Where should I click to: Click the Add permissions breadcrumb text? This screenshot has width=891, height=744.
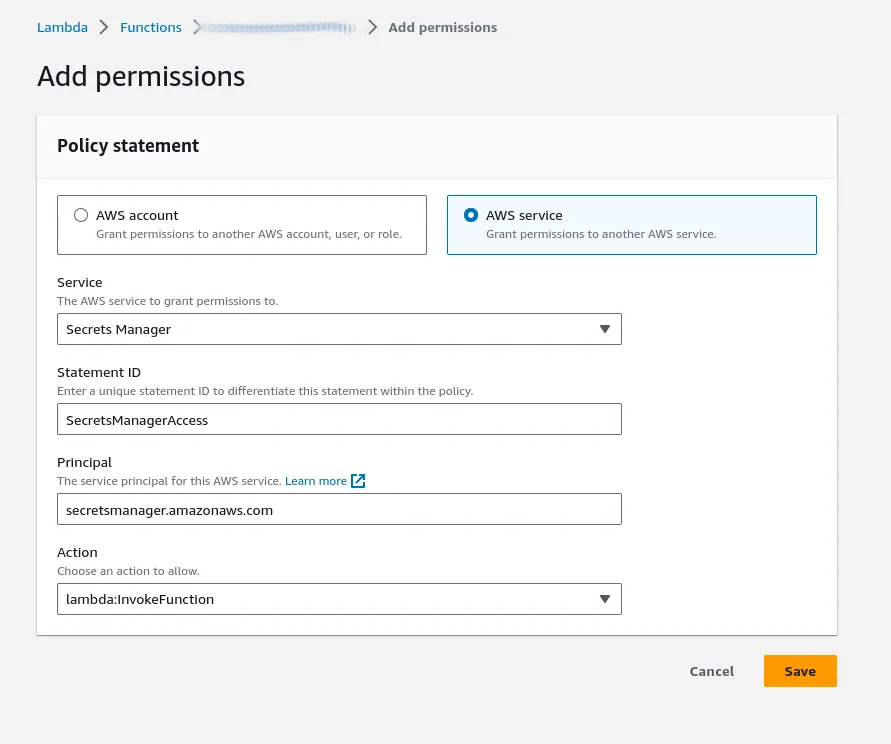443,27
